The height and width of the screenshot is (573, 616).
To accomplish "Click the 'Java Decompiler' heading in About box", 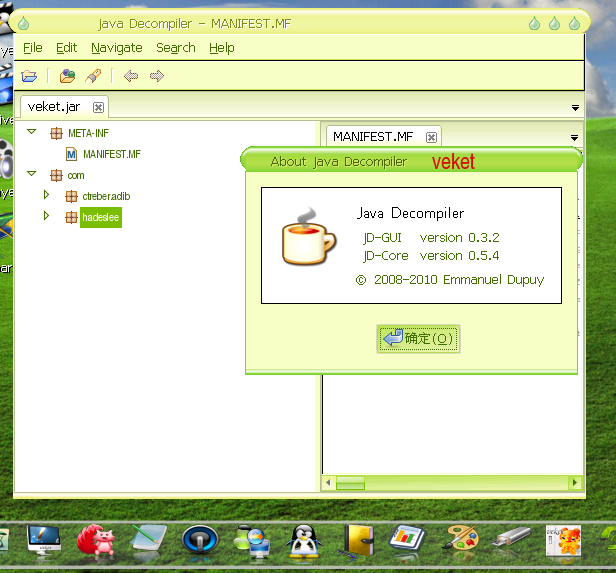I will [411, 213].
